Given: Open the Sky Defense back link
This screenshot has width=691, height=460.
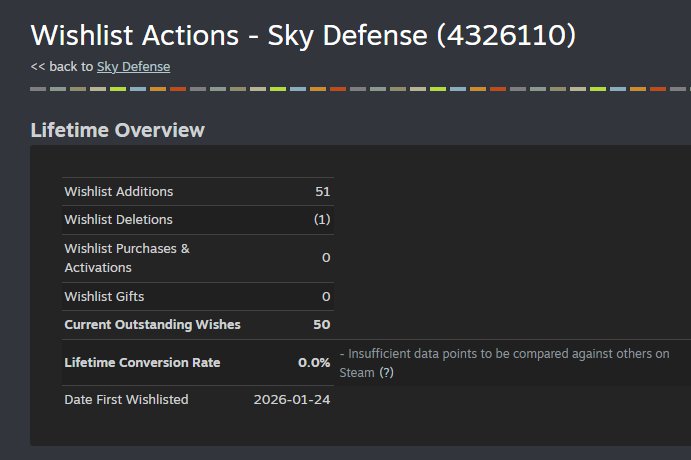Looking at the screenshot, I should click(134, 67).
